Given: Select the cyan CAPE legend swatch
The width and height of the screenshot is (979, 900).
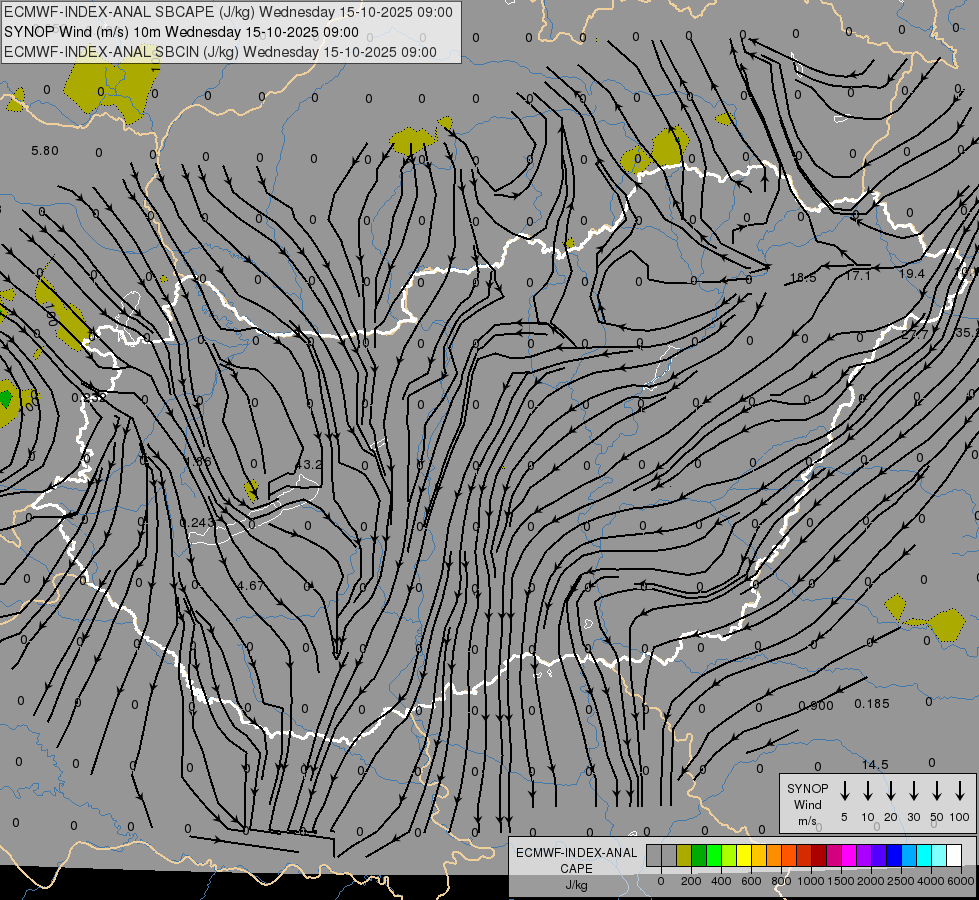Looking at the screenshot, I should coord(924,855).
